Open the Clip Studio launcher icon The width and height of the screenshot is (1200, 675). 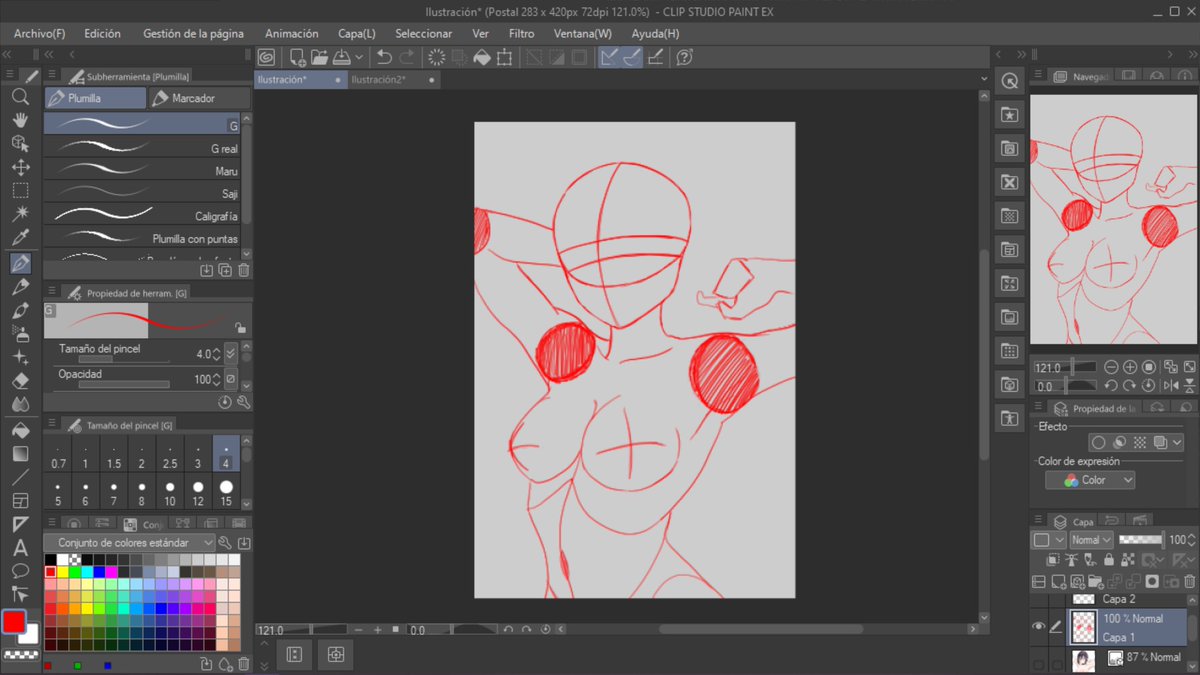(267, 58)
